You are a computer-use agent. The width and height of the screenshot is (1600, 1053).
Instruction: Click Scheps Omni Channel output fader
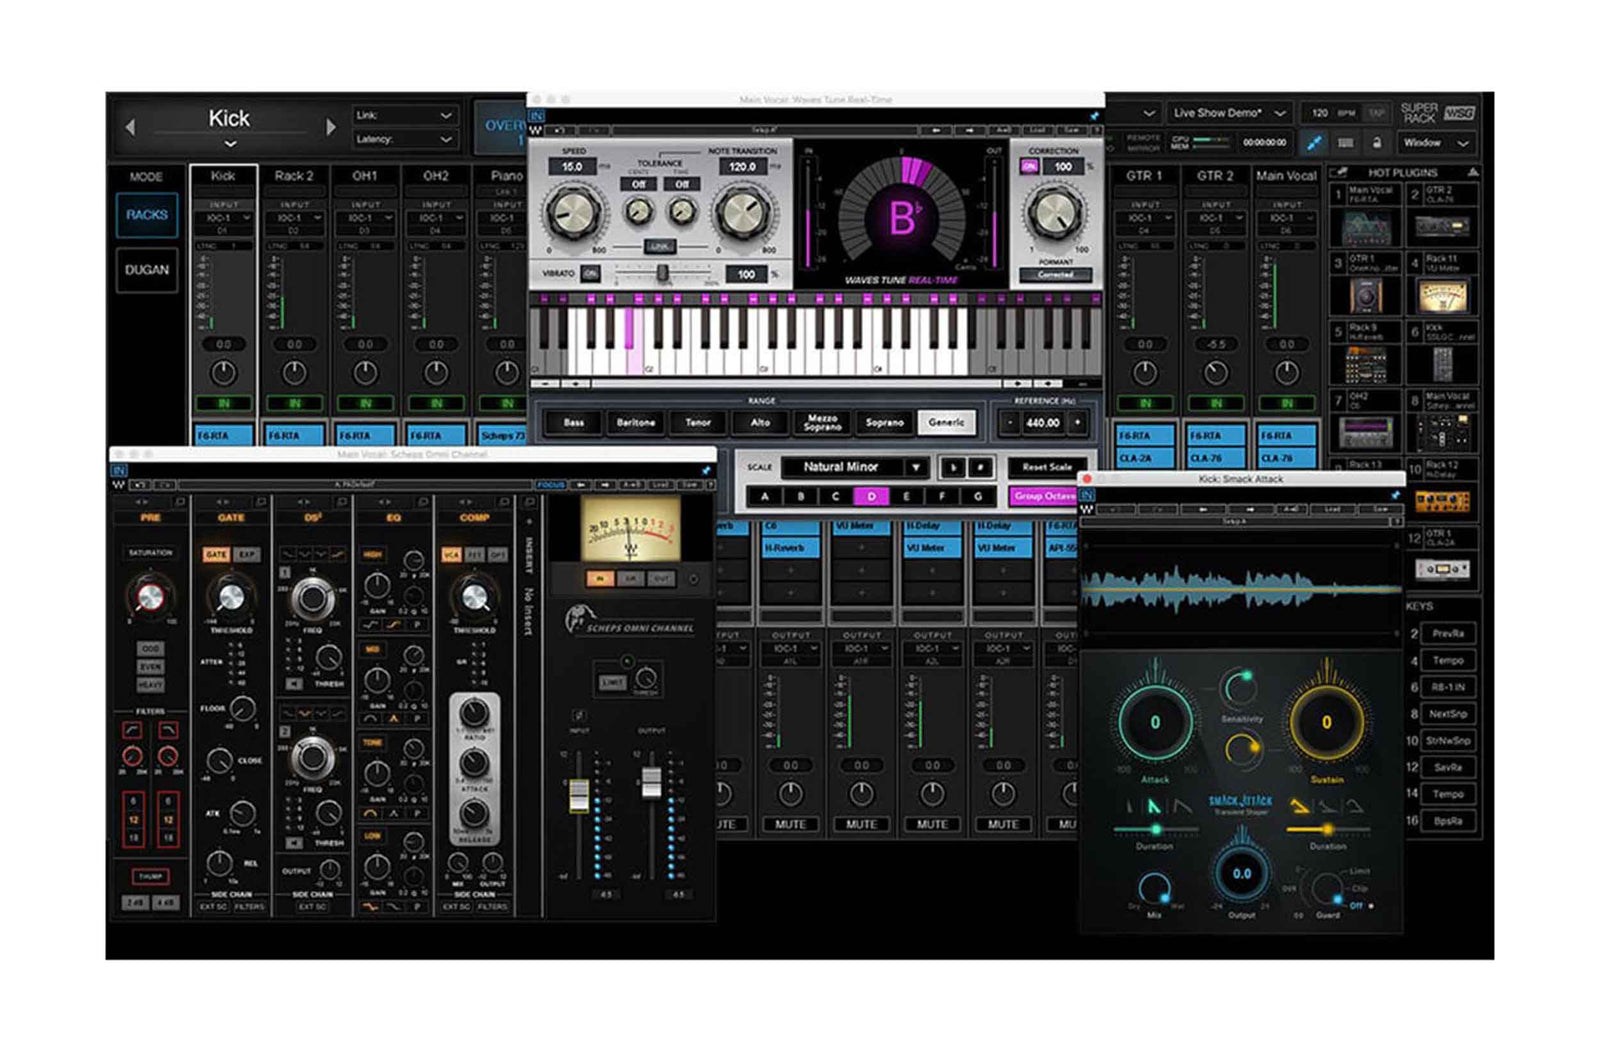(x=651, y=783)
